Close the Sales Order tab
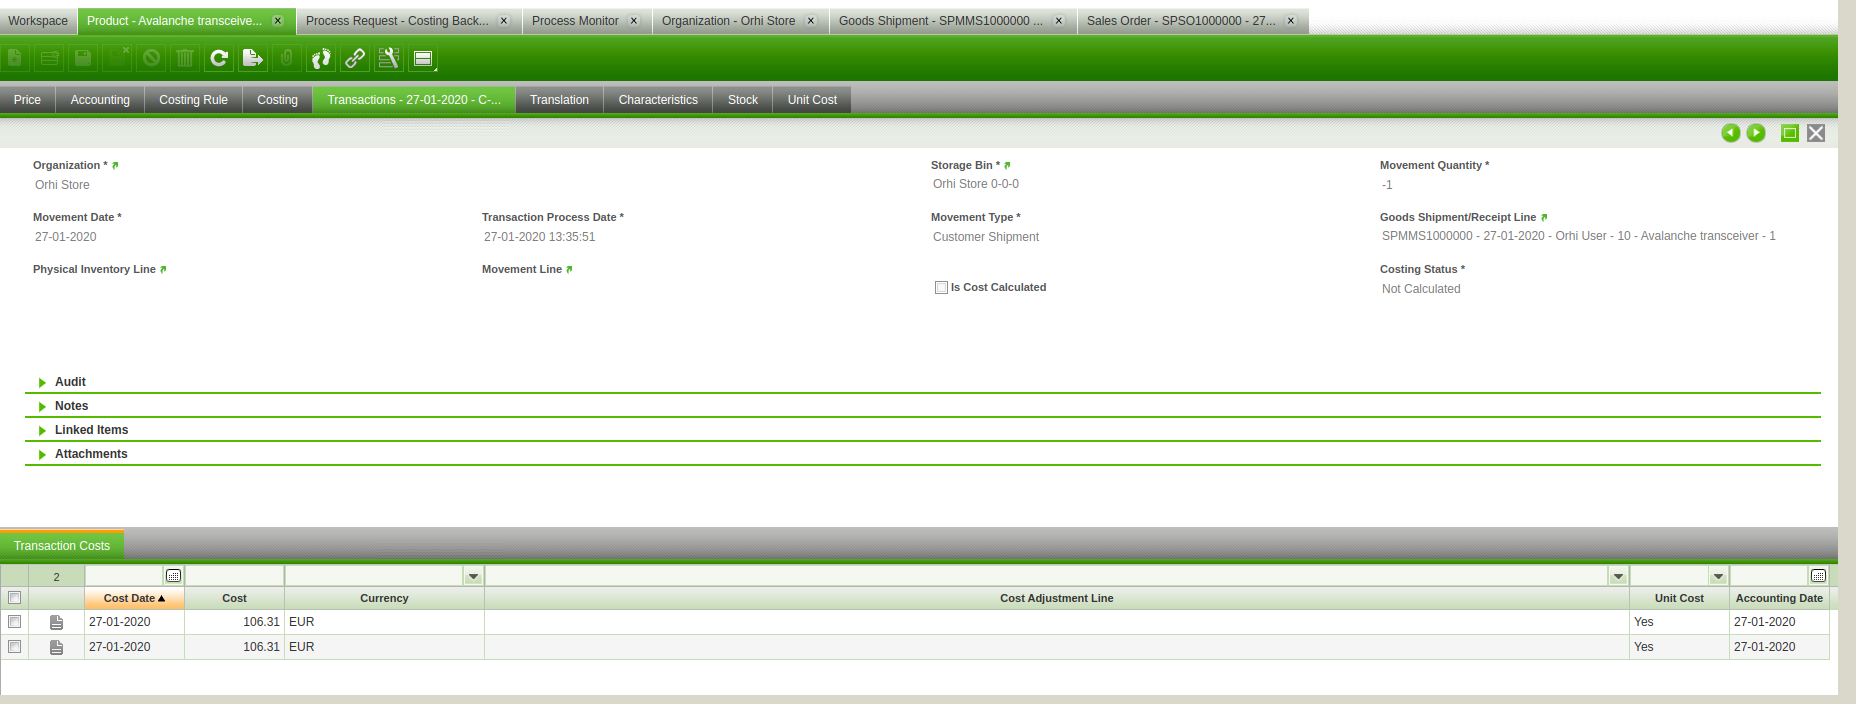Viewport: 1856px width, 704px height. coord(1291,21)
